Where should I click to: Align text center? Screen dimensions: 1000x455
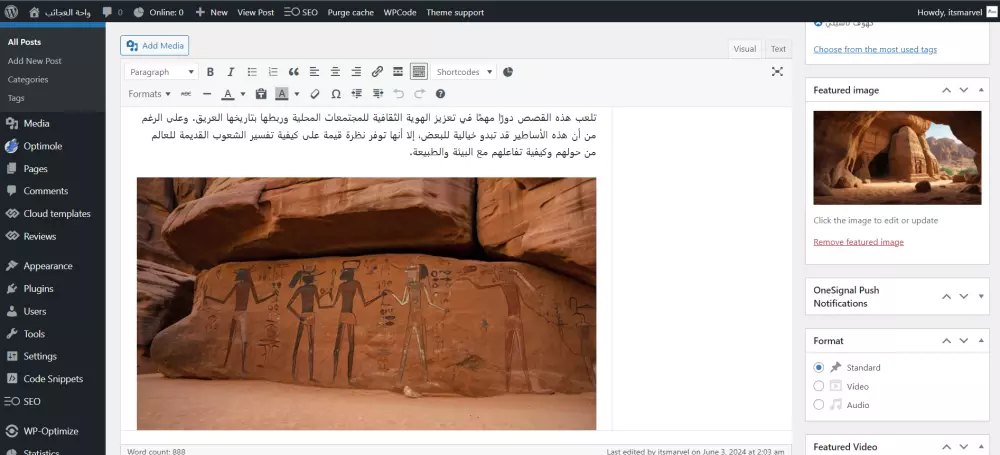[335, 72]
